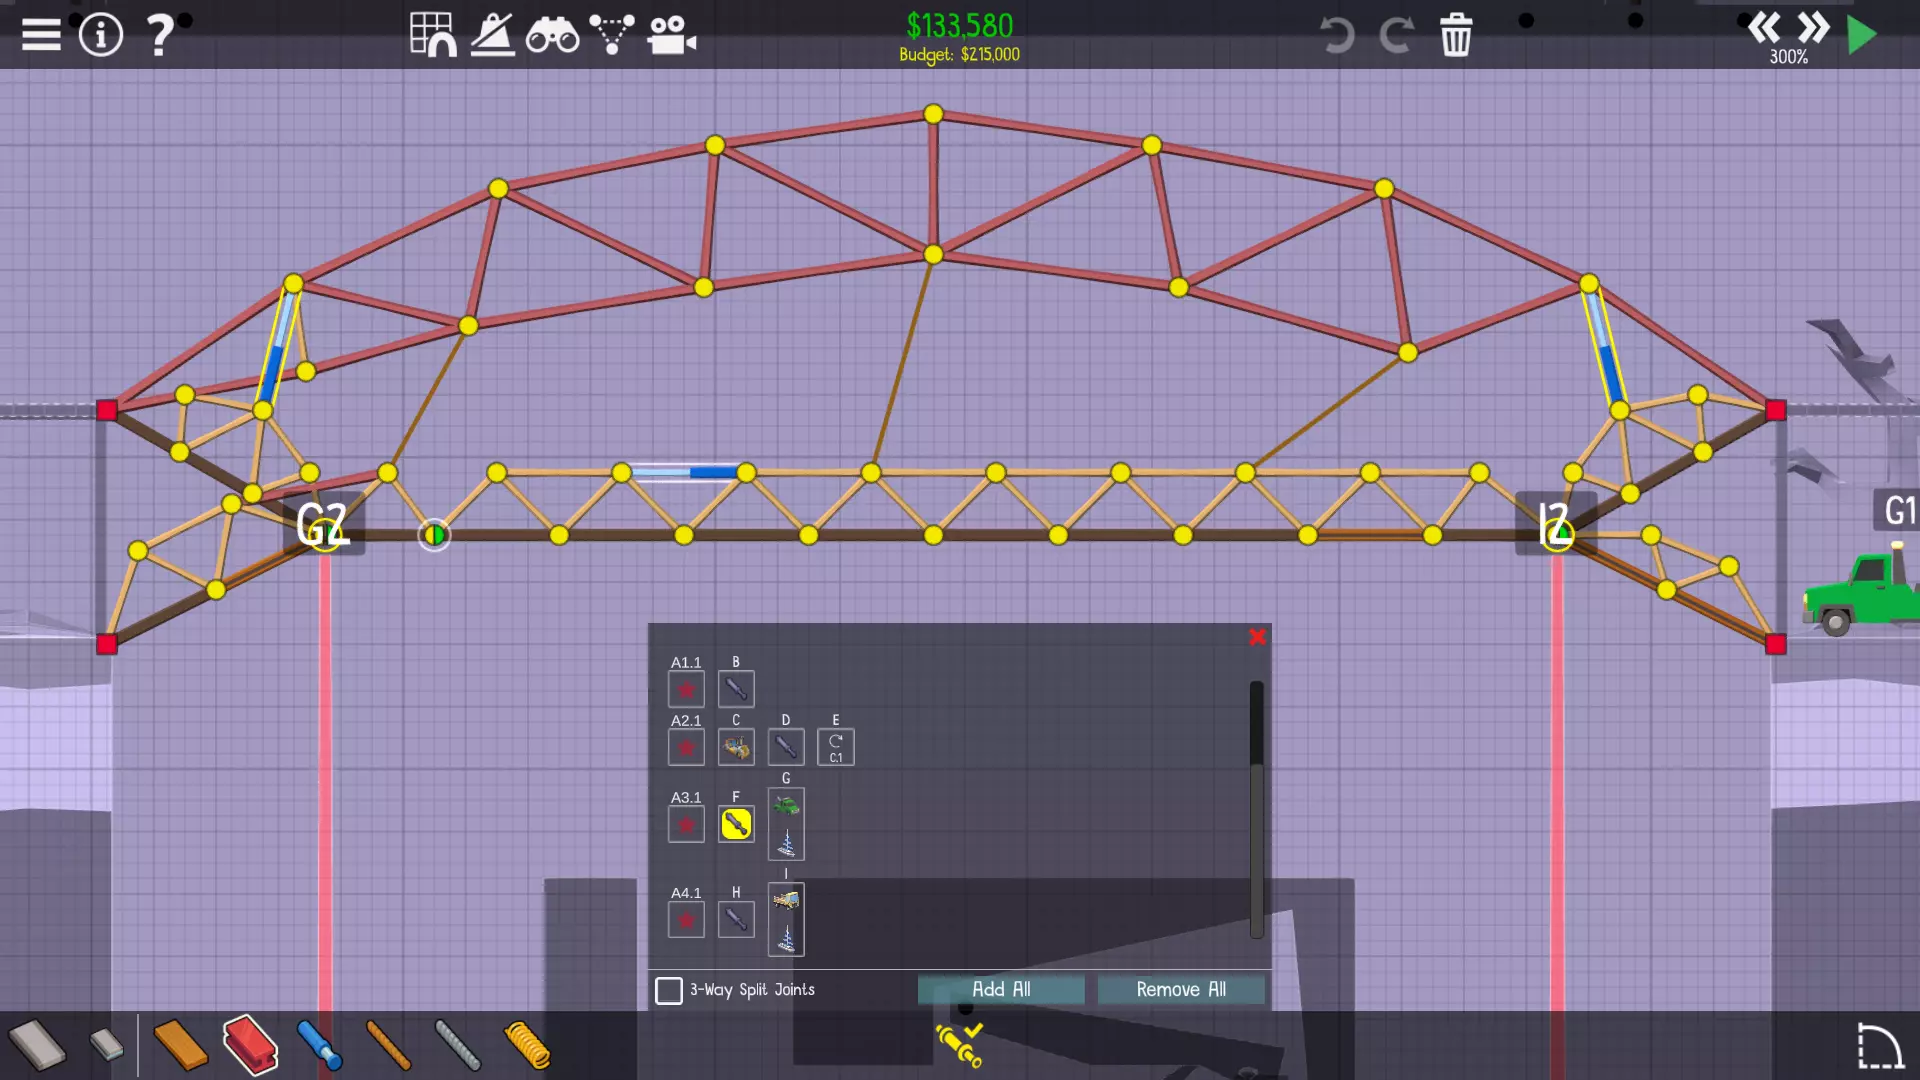Choose the hydraulics piston material
This screenshot has width=1920, height=1080.
pyautogui.click(x=319, y=1046)
